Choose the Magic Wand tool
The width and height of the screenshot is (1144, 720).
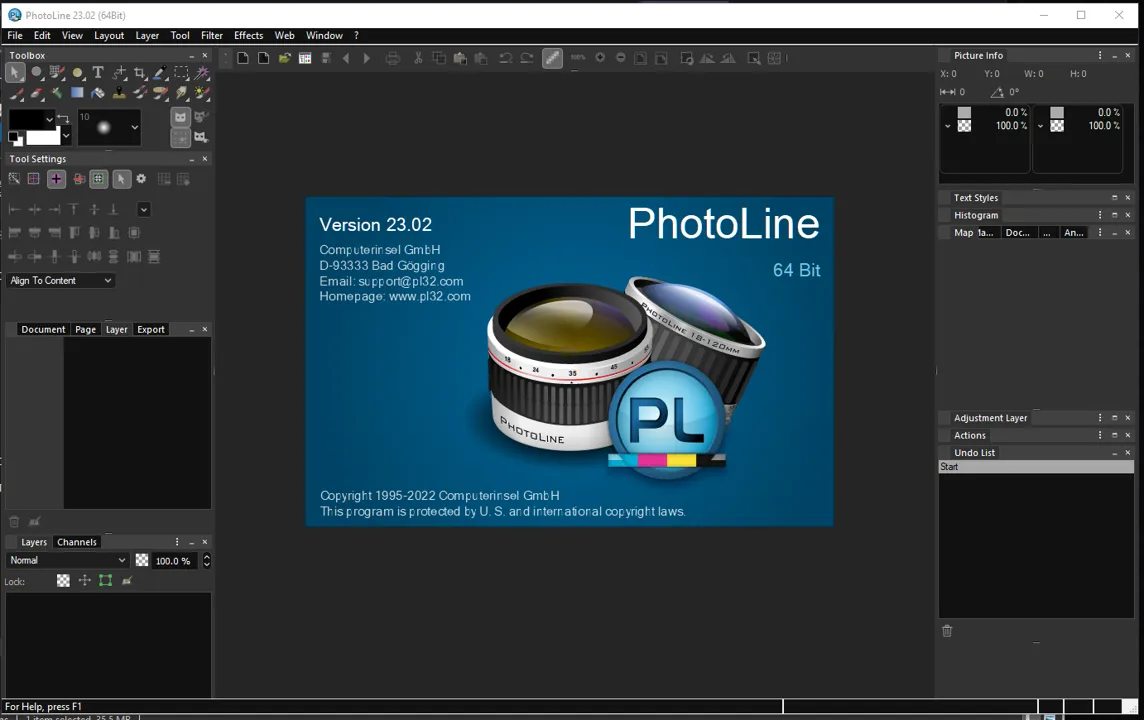pyautogui.click(x=202, y=72)
